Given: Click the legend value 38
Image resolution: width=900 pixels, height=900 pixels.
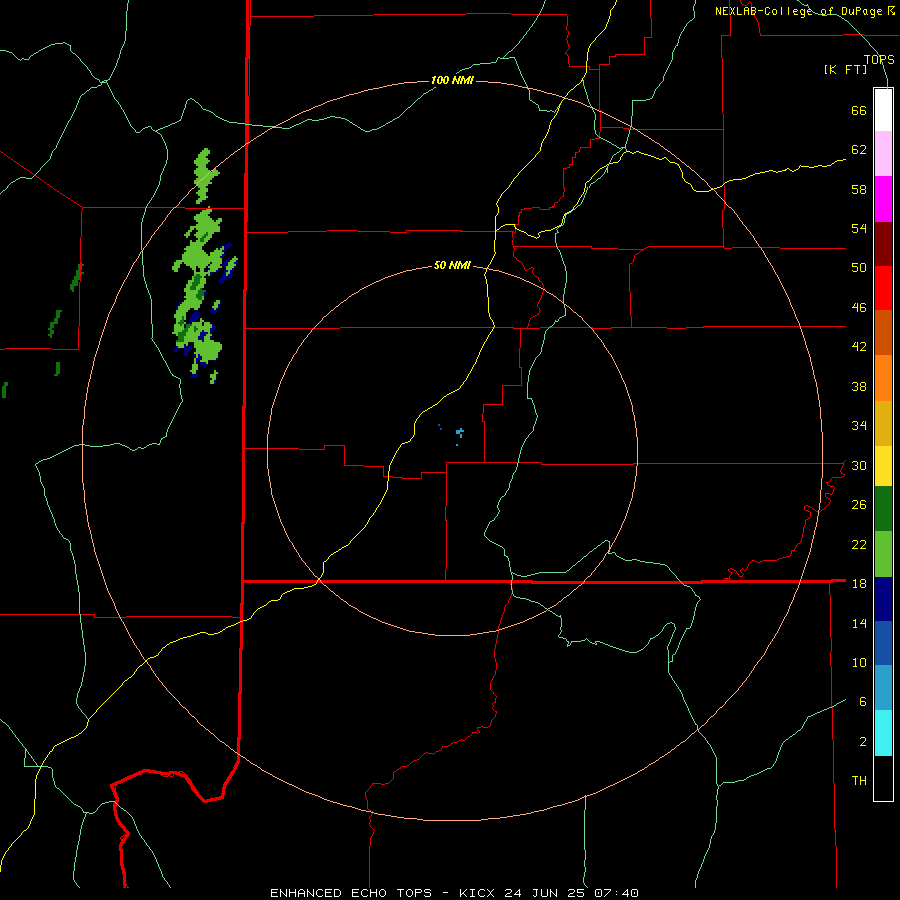Looking at the screenshot, I should point(859,386).
